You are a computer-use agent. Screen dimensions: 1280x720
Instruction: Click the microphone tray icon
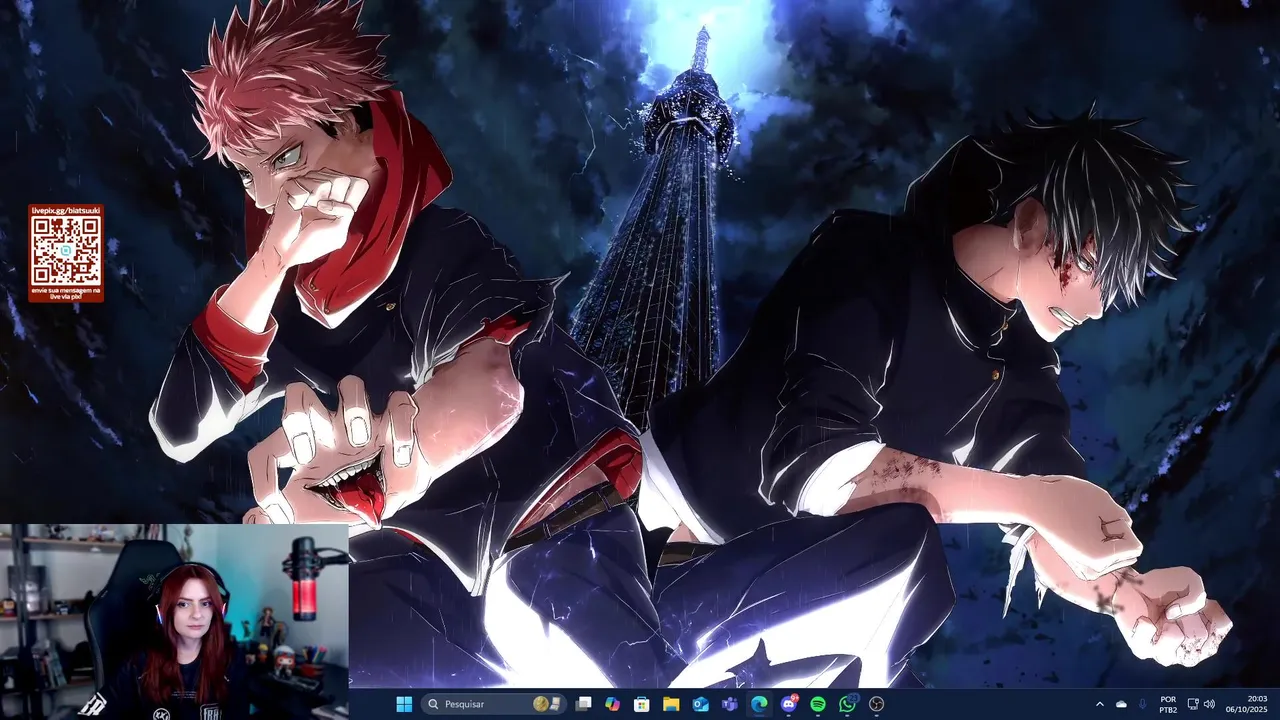coord(1143,704)
